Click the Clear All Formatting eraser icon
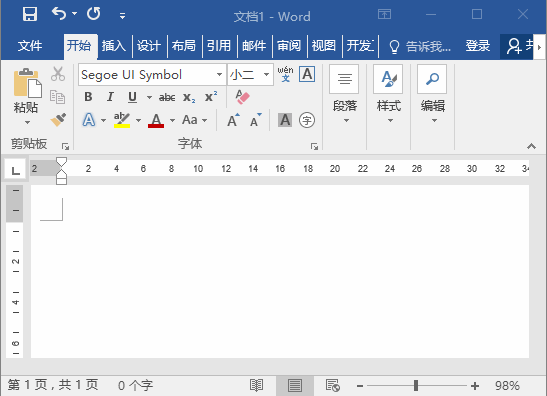This screenshot has height=396, width=547. click(x=242, y=97)
